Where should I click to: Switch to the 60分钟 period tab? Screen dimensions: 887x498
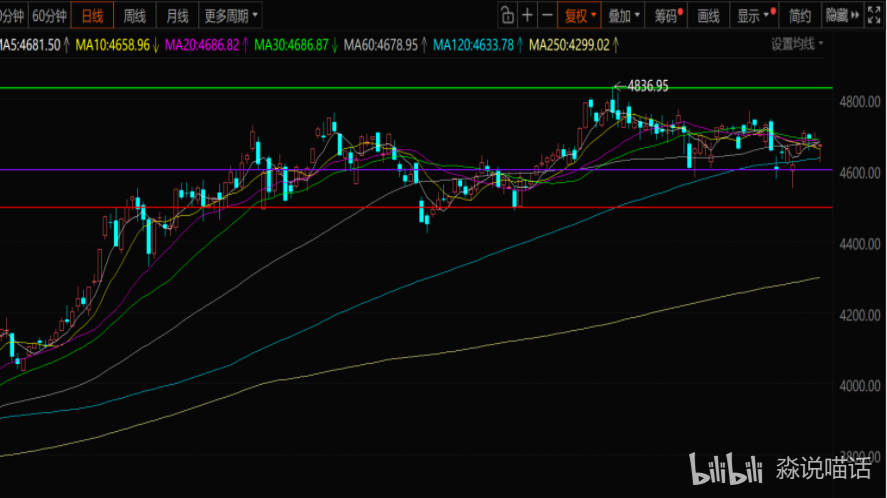(x=49, y=16)
